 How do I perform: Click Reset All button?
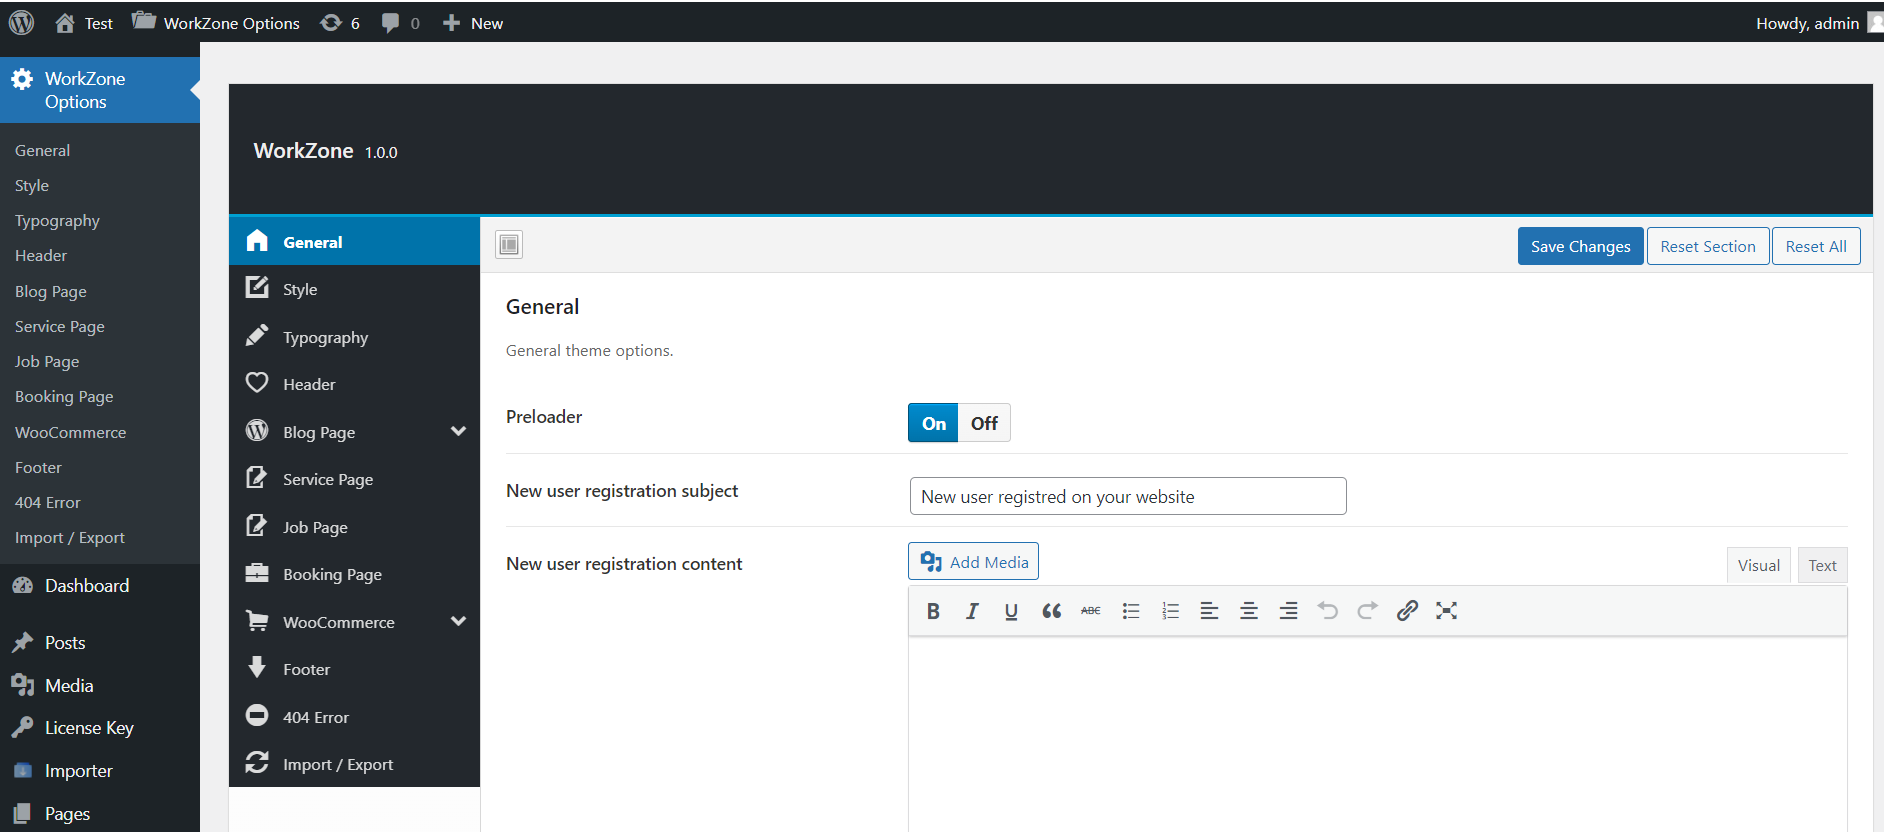coord(1816,246)
